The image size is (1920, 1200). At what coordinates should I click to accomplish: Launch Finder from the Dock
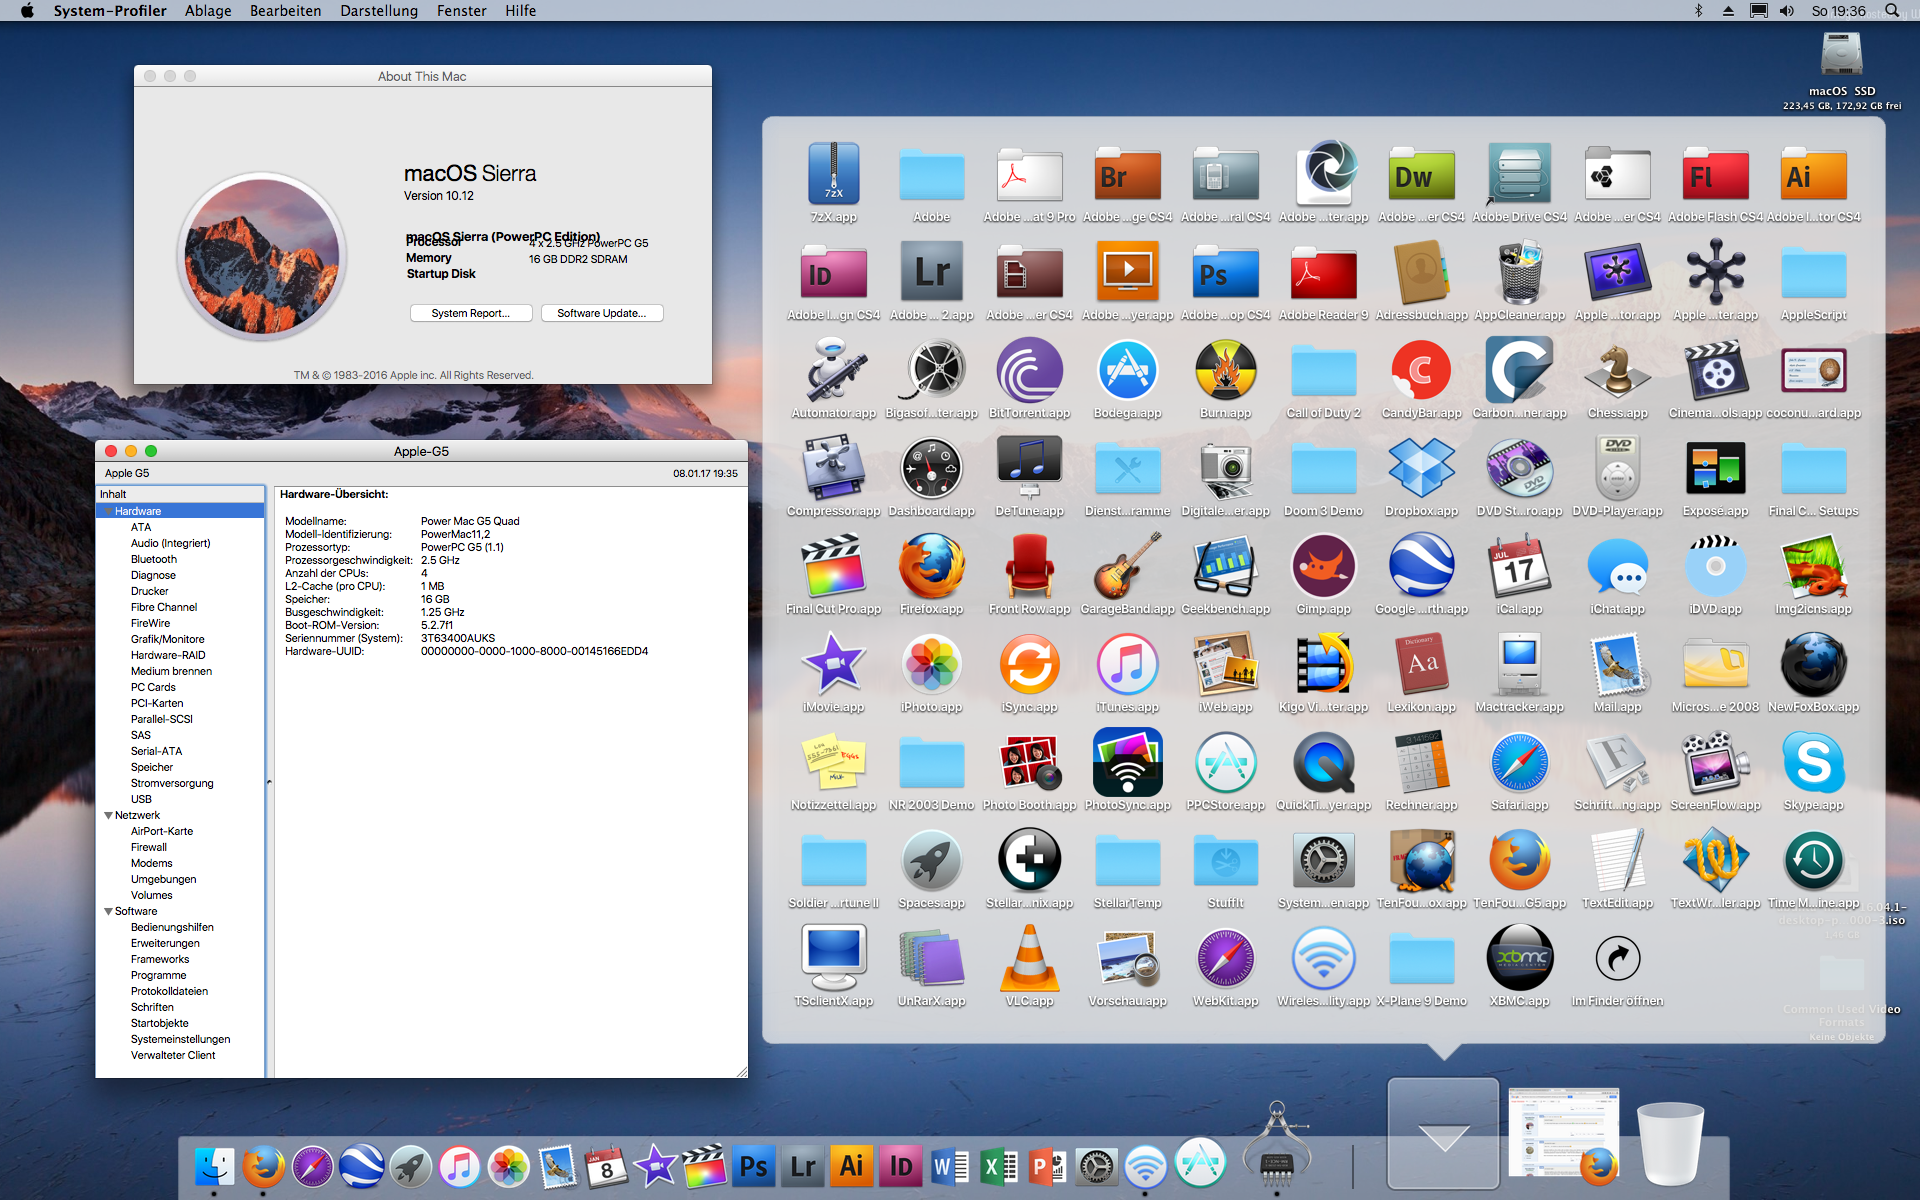214,1166
